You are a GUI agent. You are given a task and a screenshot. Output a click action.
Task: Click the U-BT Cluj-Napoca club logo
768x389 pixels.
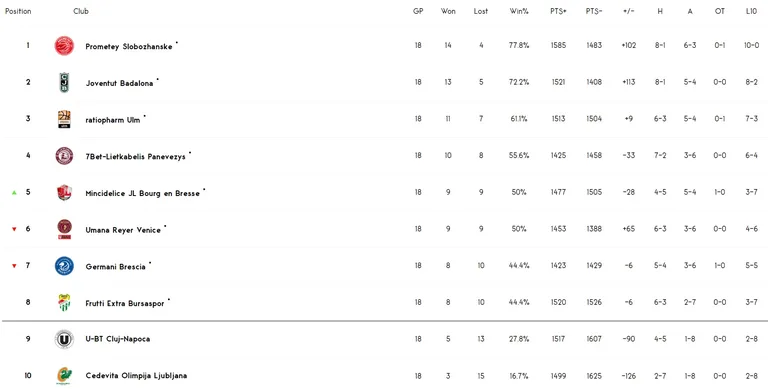[64, 339]
